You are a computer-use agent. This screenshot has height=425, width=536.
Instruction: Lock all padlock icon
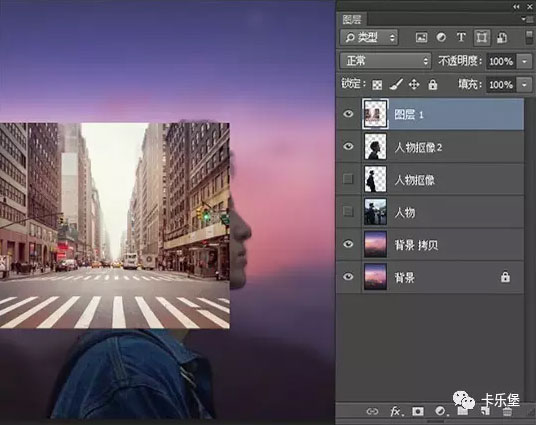point(432,84)
